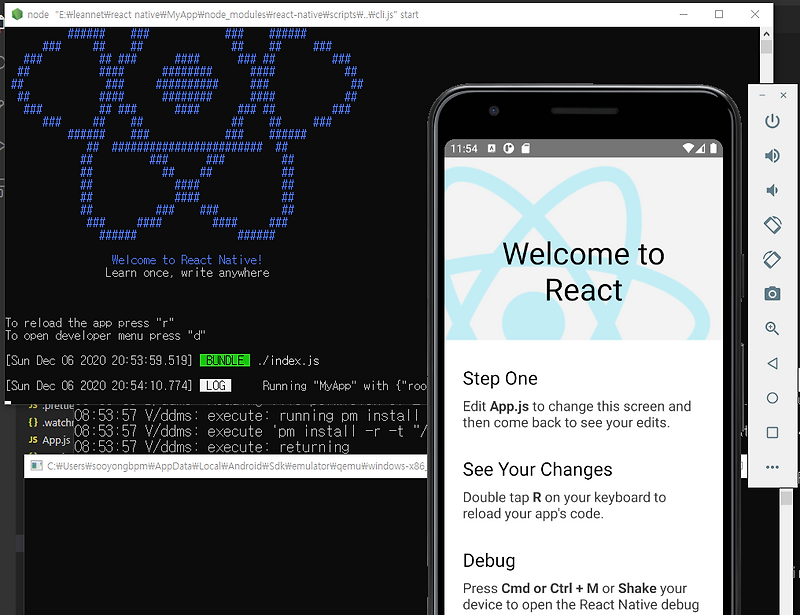
Task: Take a screenshot with the camera icon
Action: [771, 294]
